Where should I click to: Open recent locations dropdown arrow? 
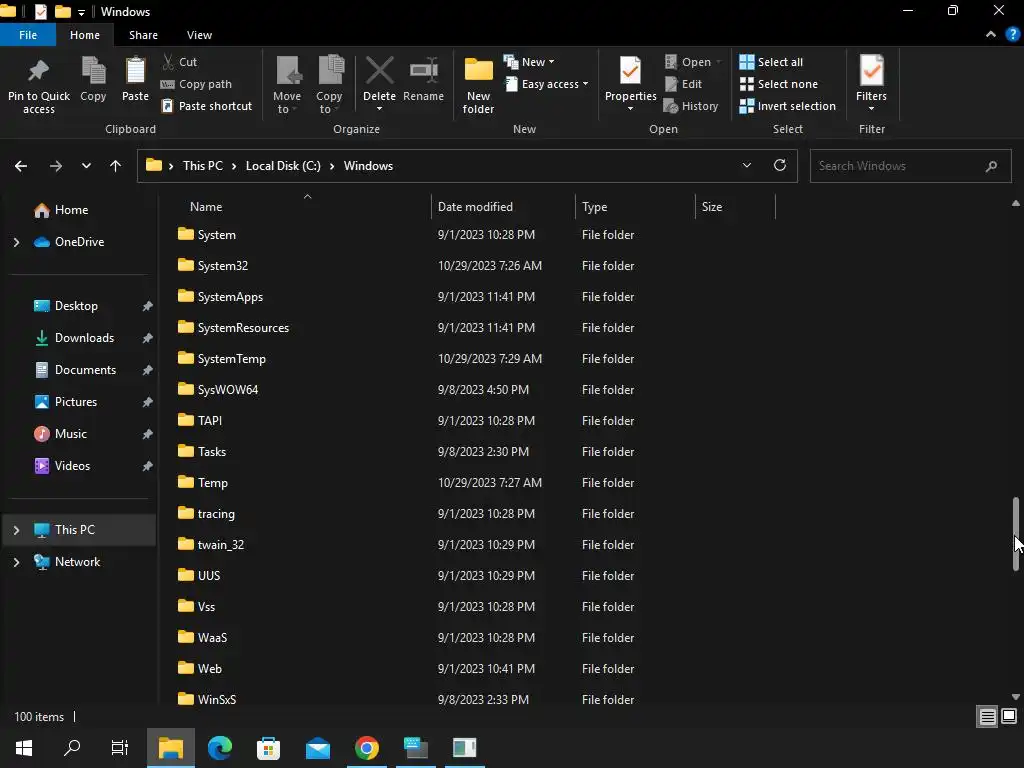(x=86, y=166)
